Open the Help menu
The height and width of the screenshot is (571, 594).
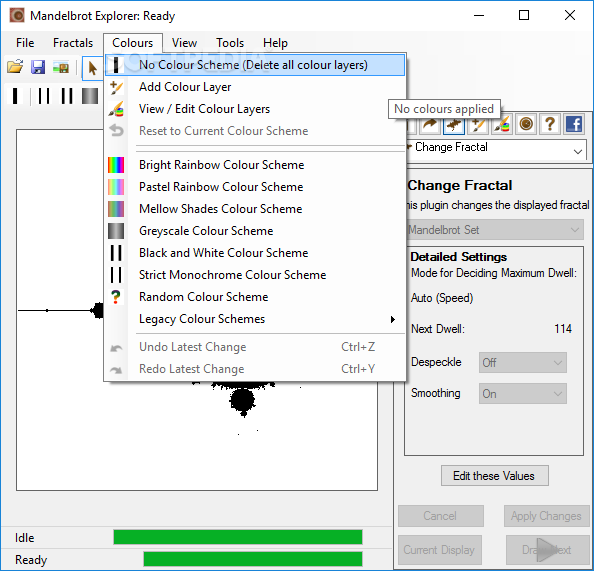[275, 43]
